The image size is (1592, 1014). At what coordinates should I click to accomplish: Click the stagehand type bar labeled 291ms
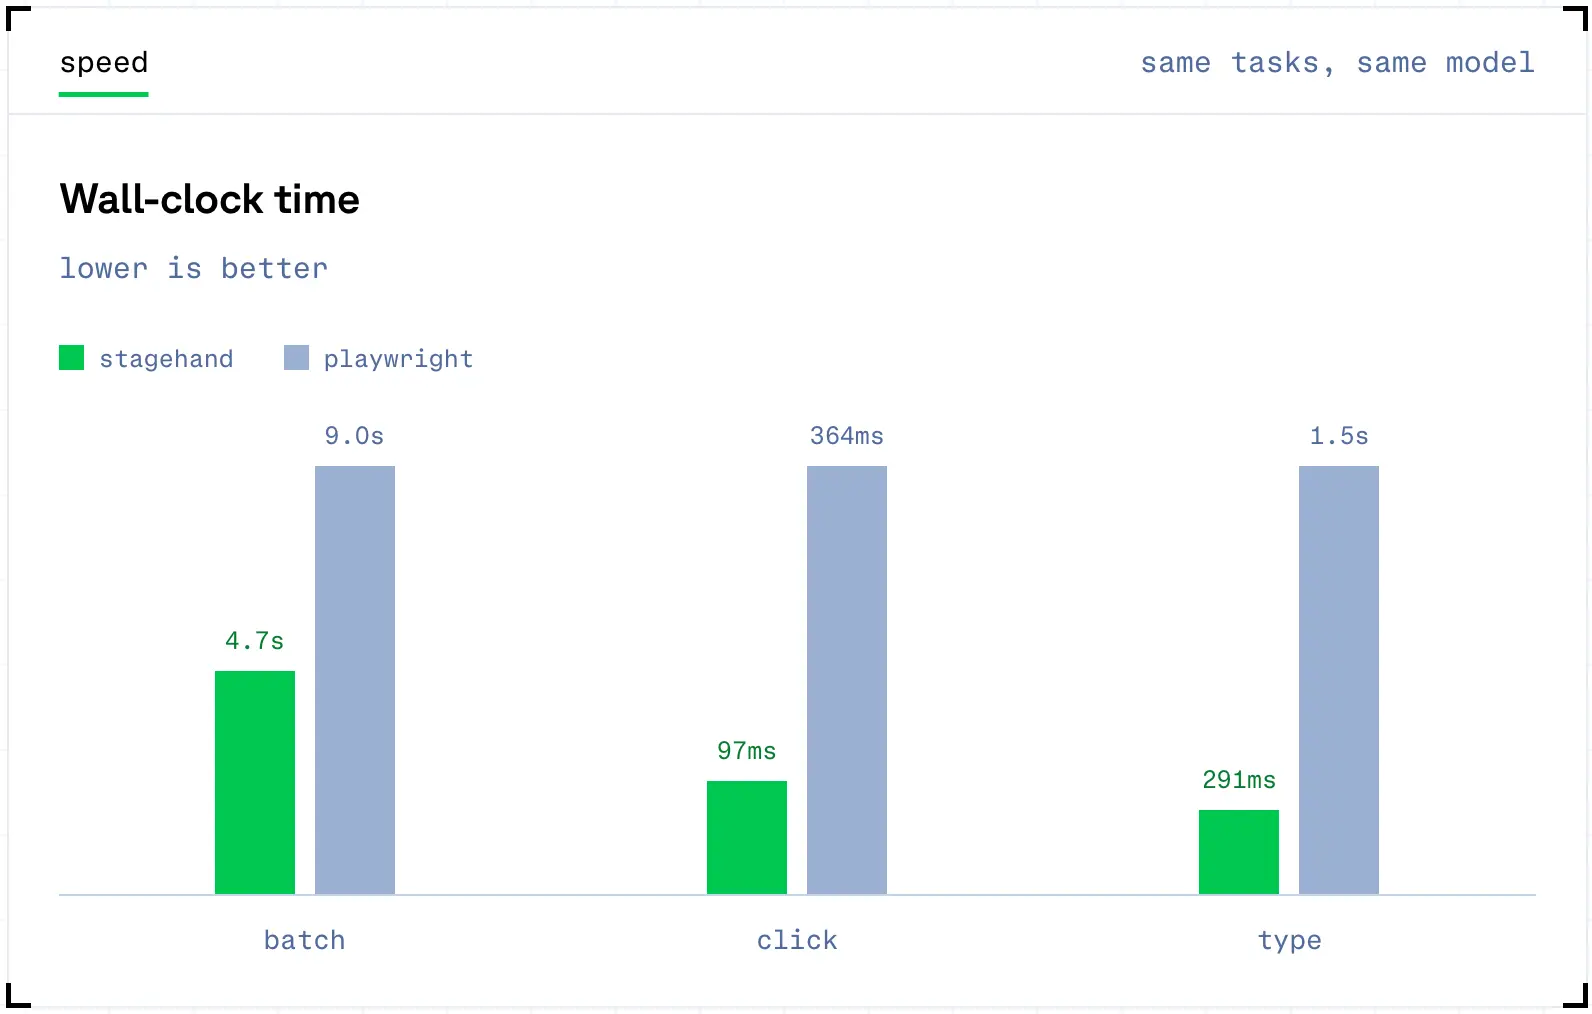[1239, 852]
